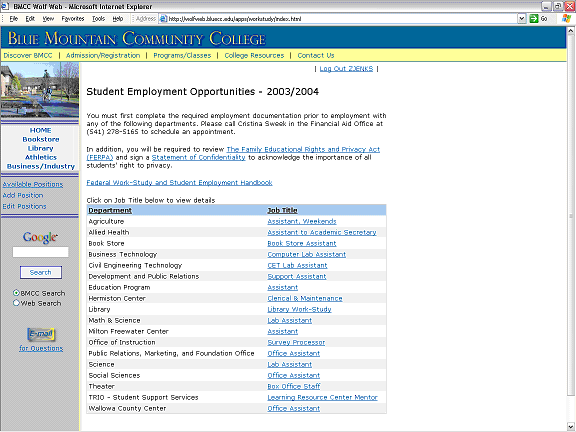
Task: Click Contact Us in navigation bar
Action: (x=316, y=55)
